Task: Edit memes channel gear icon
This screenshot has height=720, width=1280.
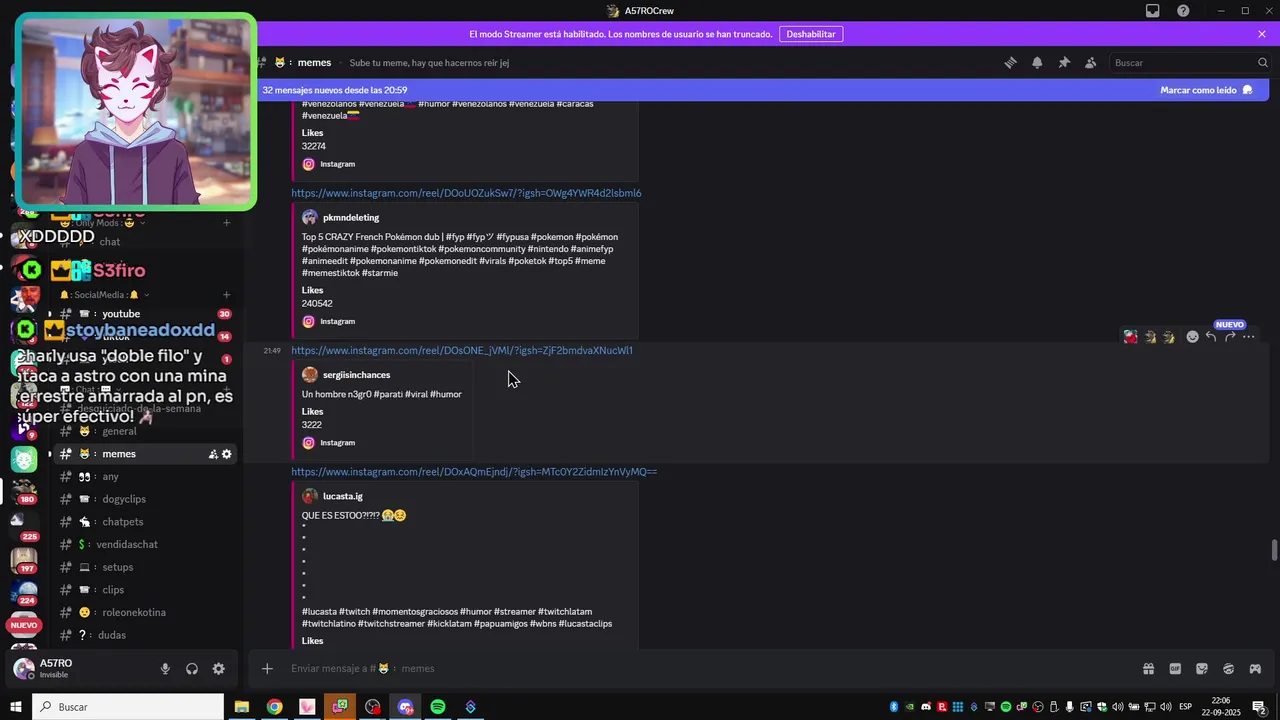Action: coord(227,454)
